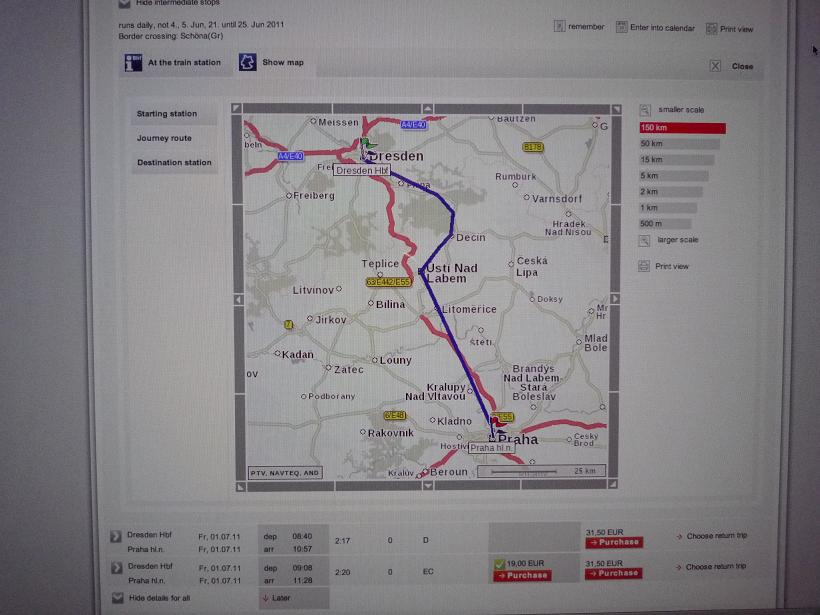Pan the map to the north-west corner
The image size is (820, 615).
(x=236, y=108)
